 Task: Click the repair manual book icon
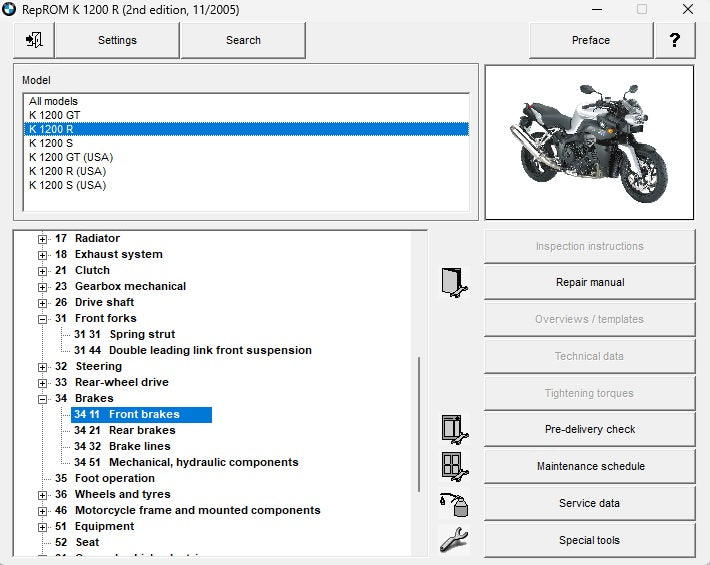pyautogui.click(x=454, y=283)
